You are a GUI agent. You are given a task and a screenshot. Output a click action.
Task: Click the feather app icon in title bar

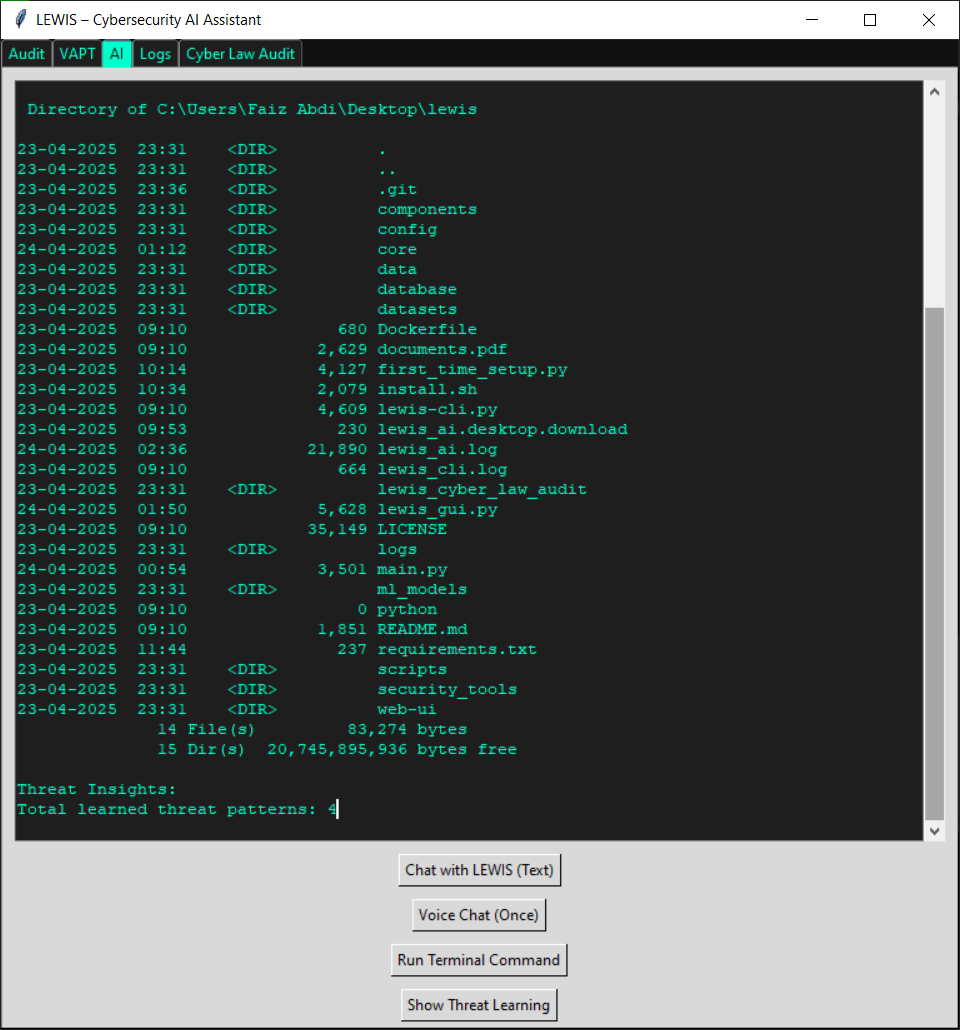[x=20, y=20]
